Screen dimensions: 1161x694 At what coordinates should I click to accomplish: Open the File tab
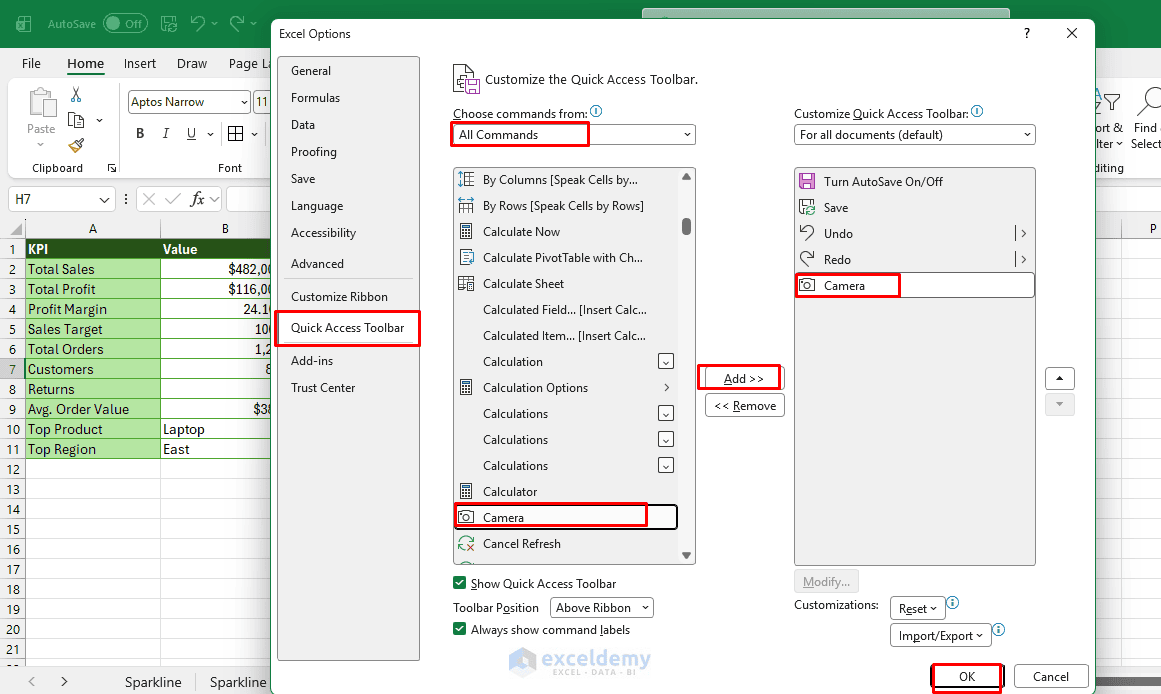(31, 64)
